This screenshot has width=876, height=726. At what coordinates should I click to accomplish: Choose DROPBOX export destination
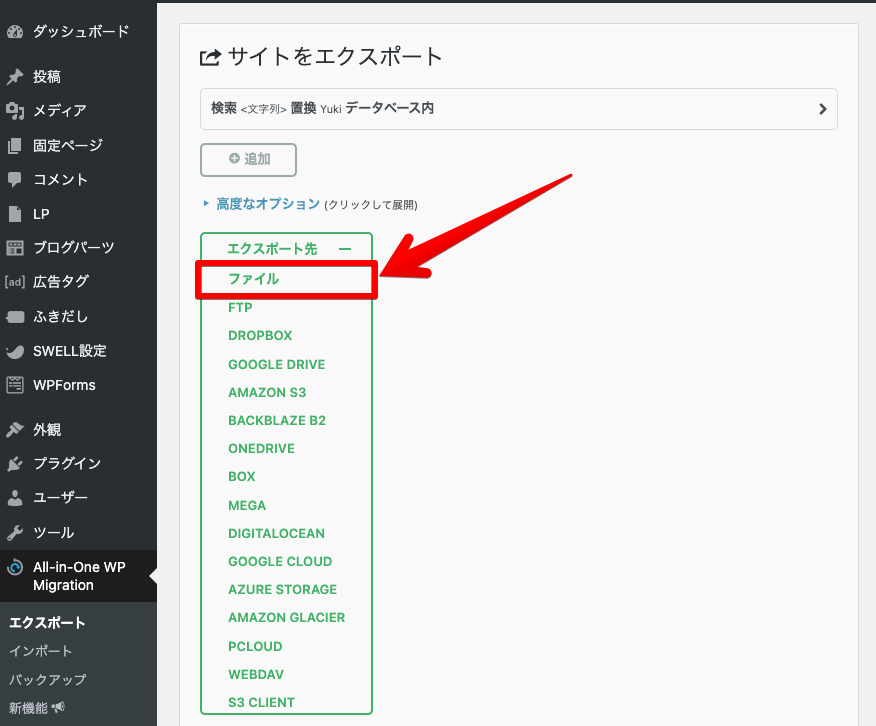coord(260,336)
